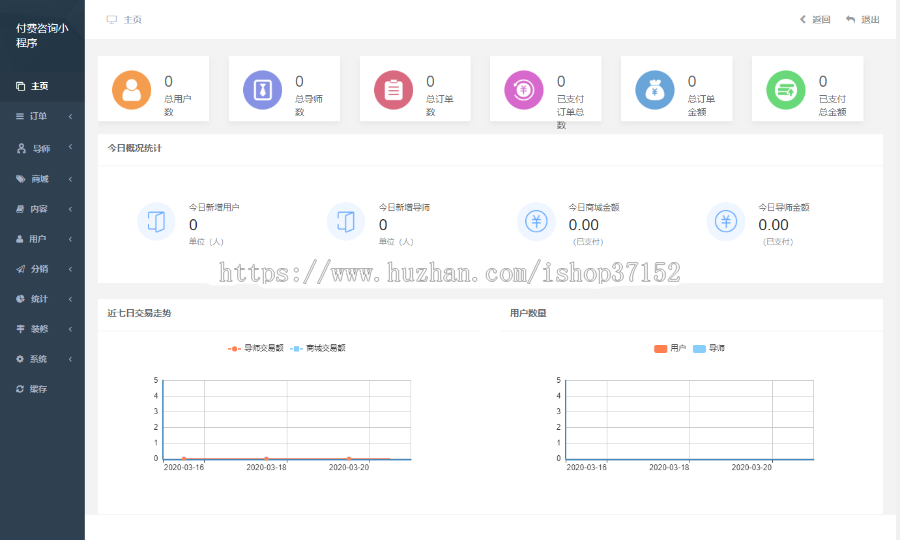Image resolution: width=900 pixels, height=540 pixels.
Task: Click the 分销 paper-plane icon in sidebar
Action: tap(21, 269)
